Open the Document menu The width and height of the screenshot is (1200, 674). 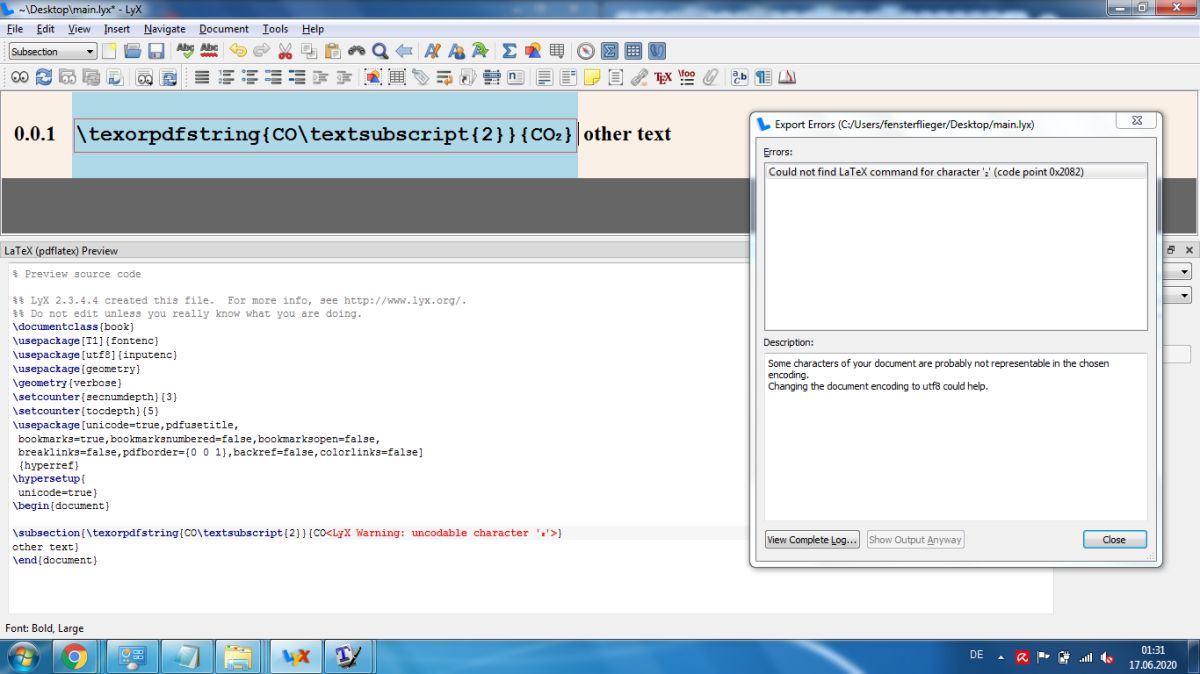pyautogui.click(x=225, y=29)
